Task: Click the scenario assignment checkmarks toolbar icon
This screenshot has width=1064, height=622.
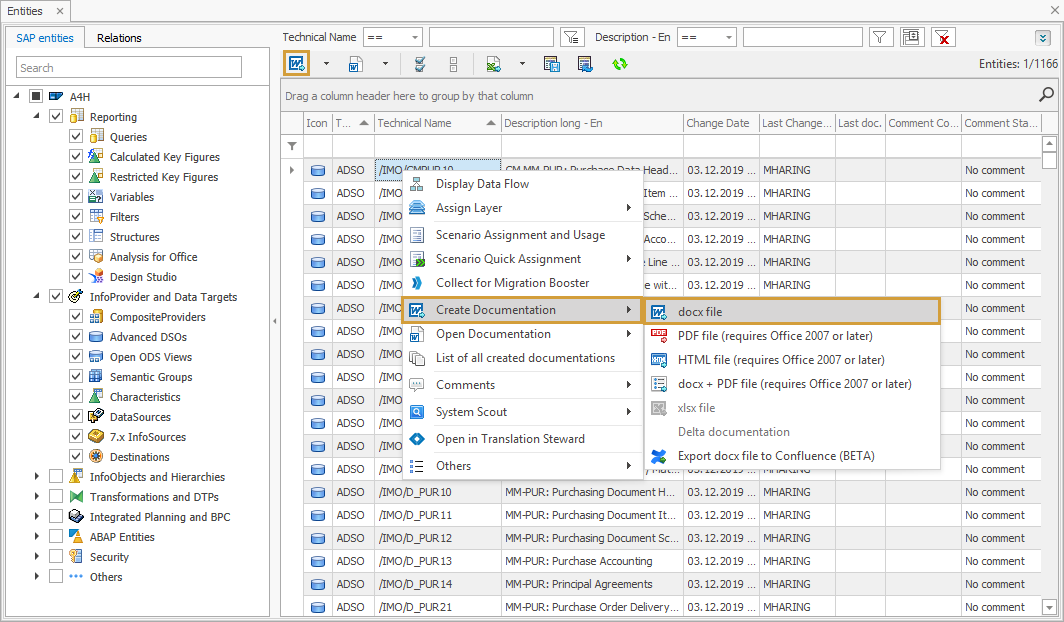Action: (x=419, y=63)
